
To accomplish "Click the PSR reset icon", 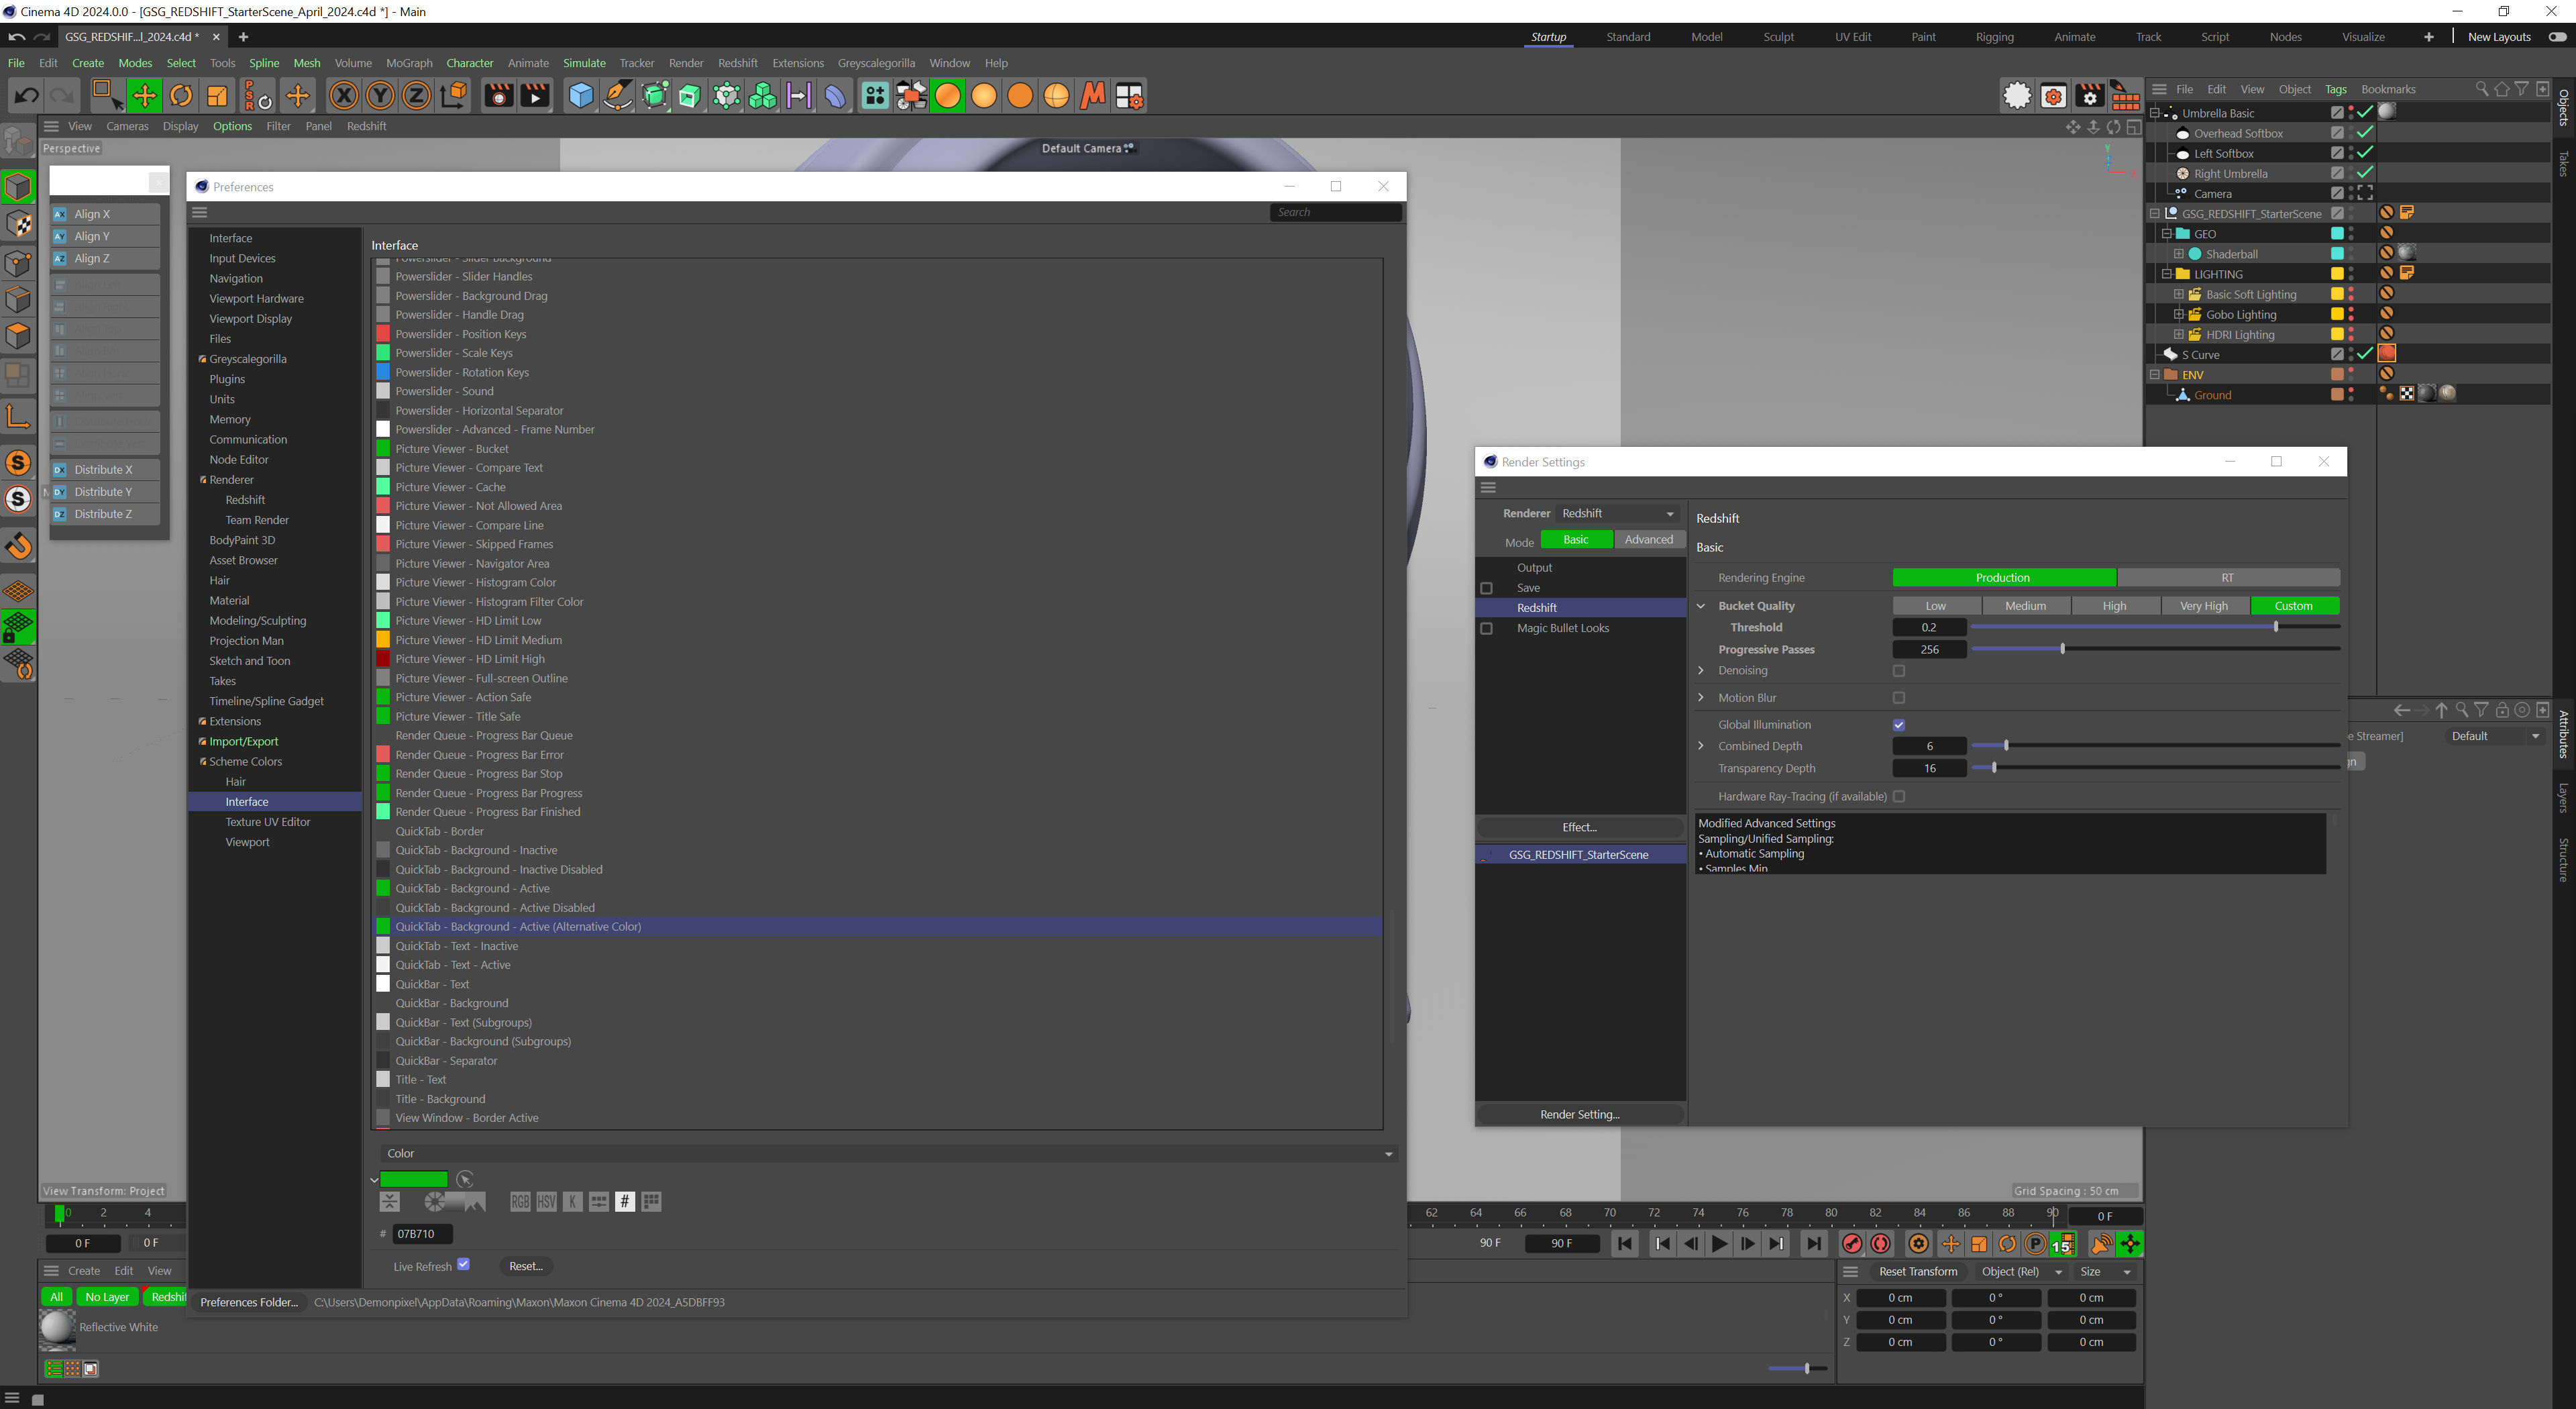I will pyautogui.click(x=257, y=96).
